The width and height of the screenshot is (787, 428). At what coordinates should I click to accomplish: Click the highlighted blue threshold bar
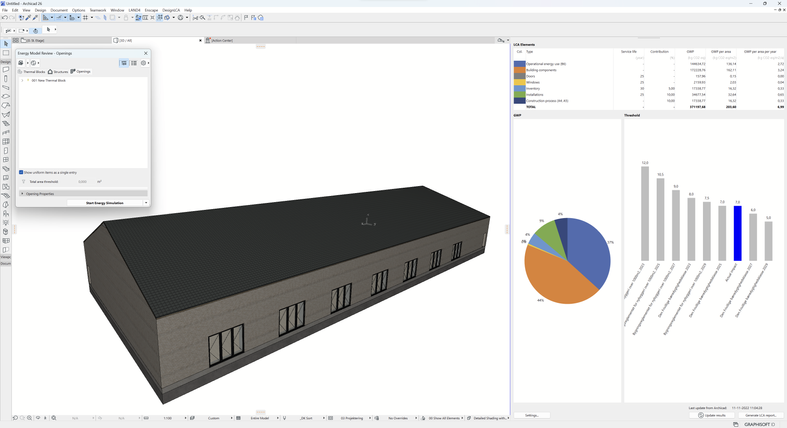pyautogui.click(x=738, y=234)
